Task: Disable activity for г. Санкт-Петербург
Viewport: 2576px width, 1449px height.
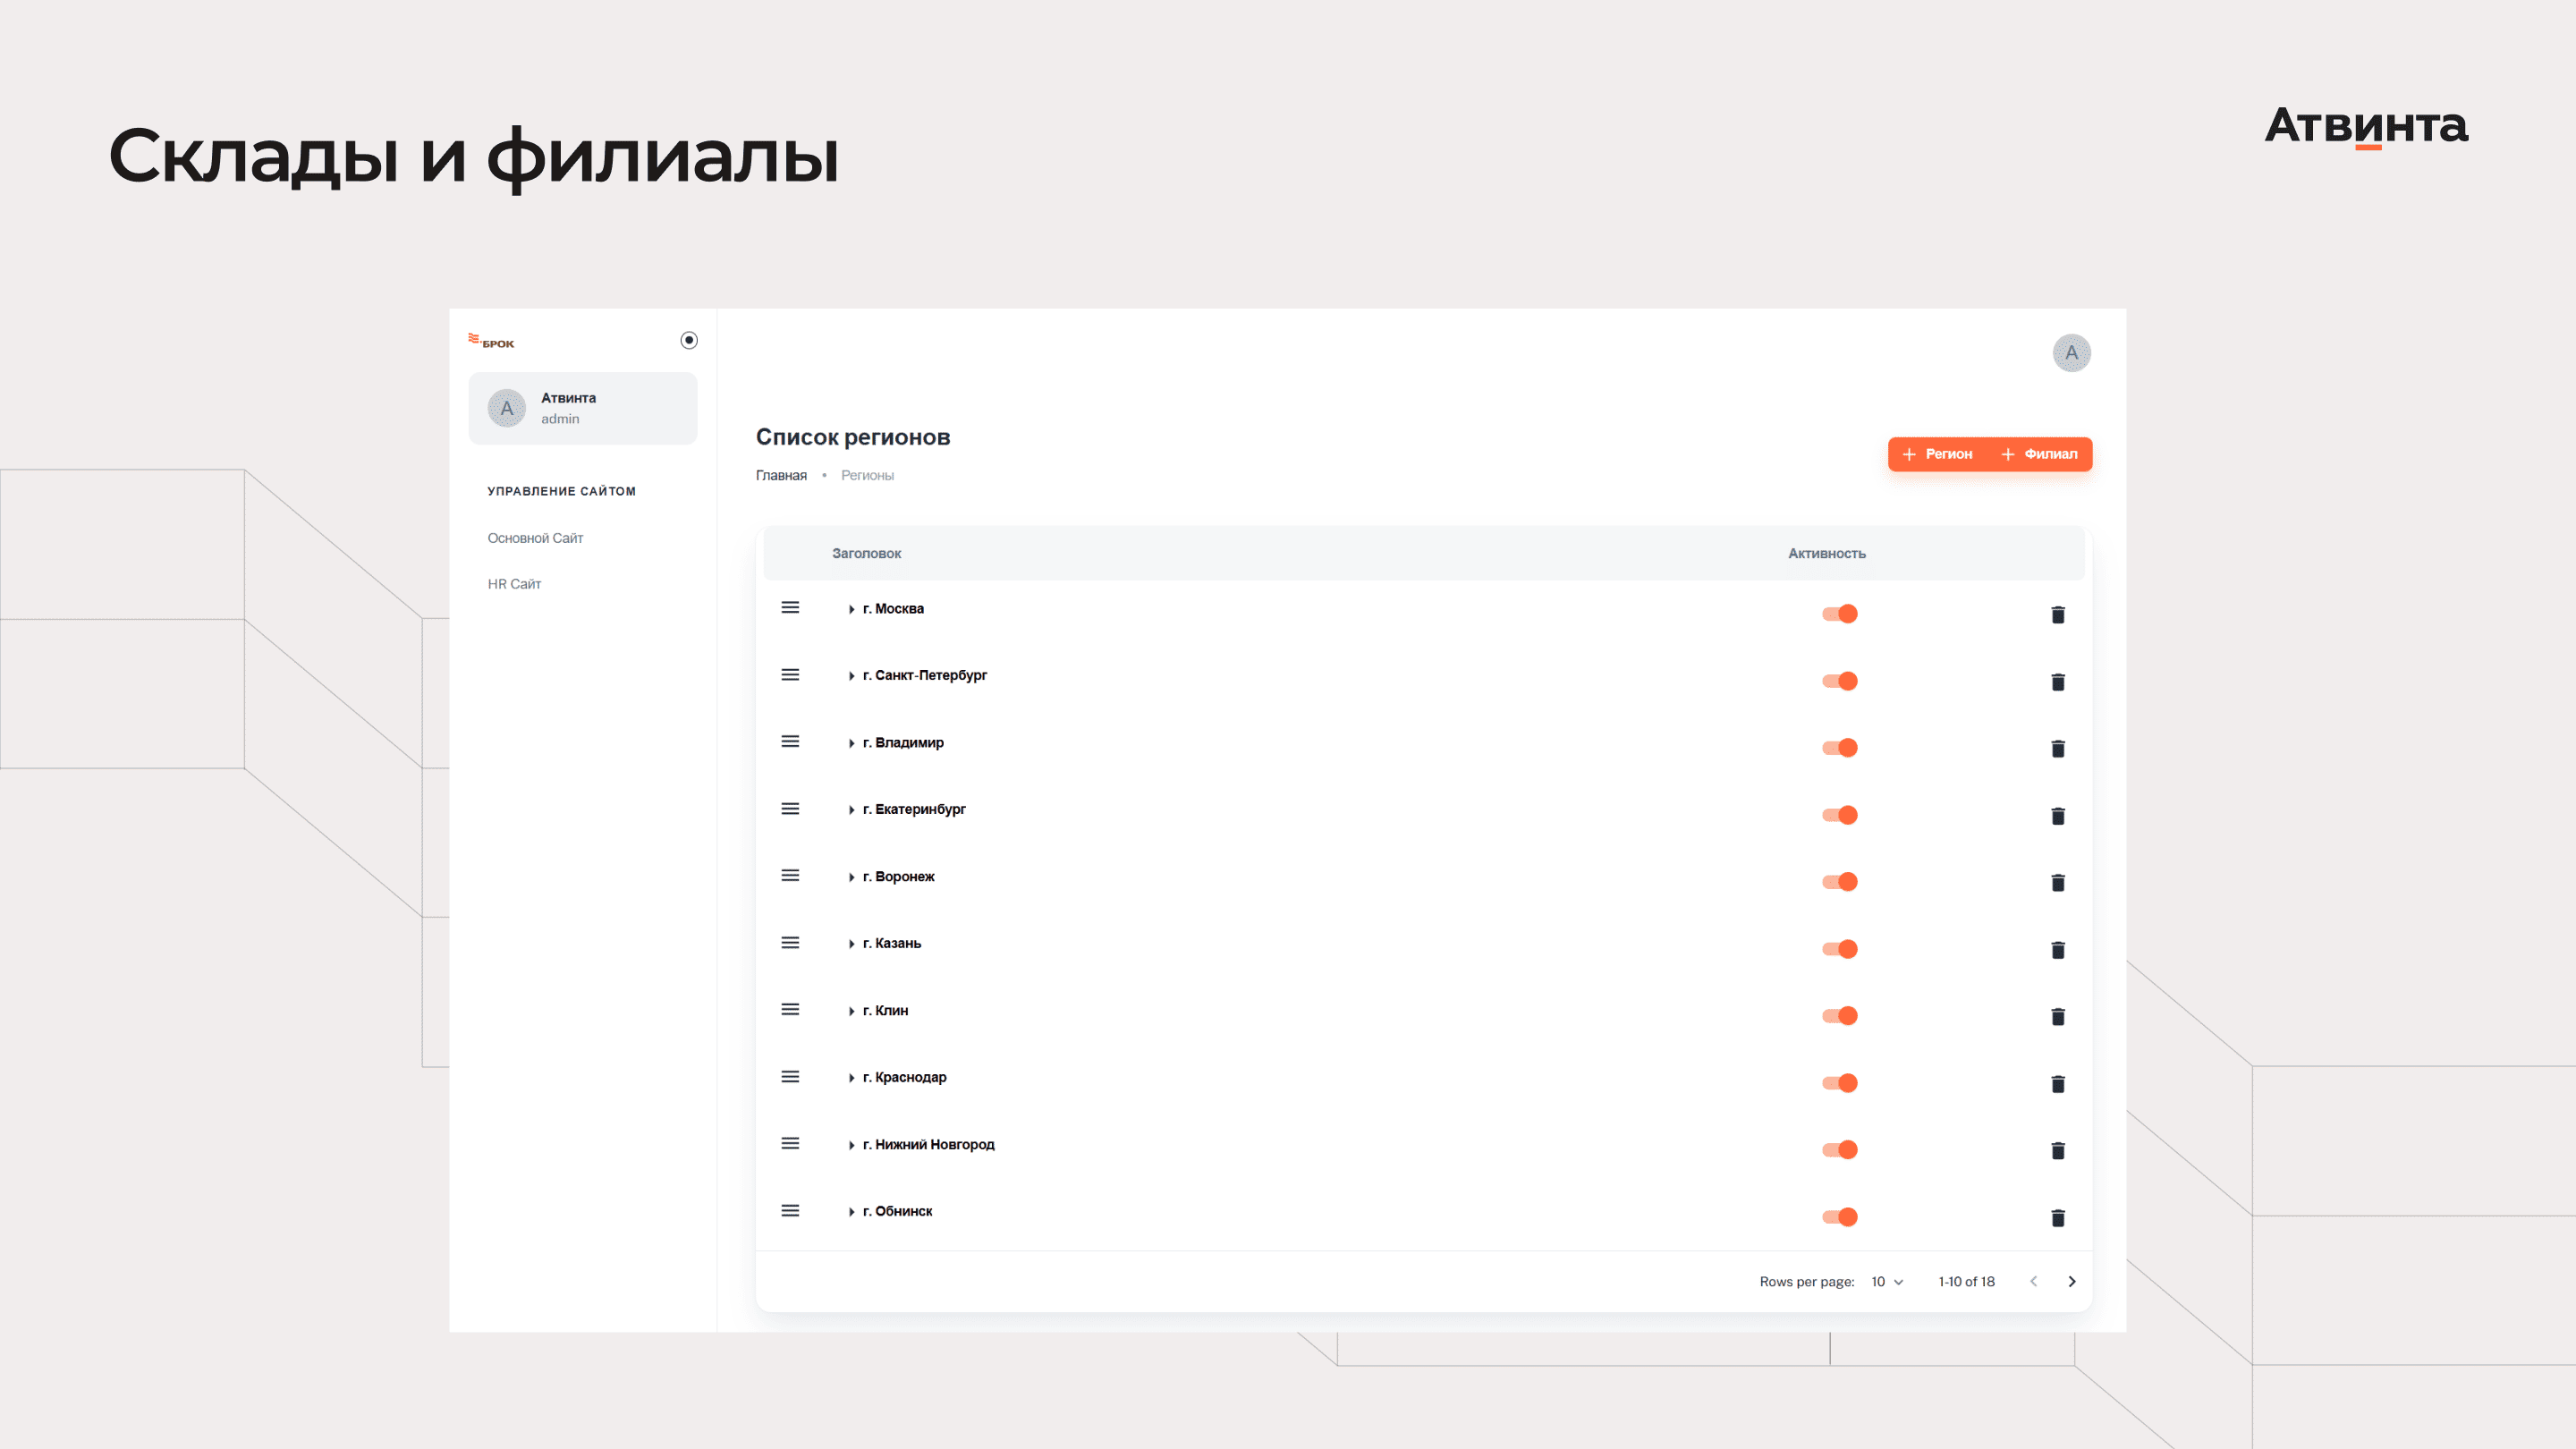Action: tap(1839, 681)
